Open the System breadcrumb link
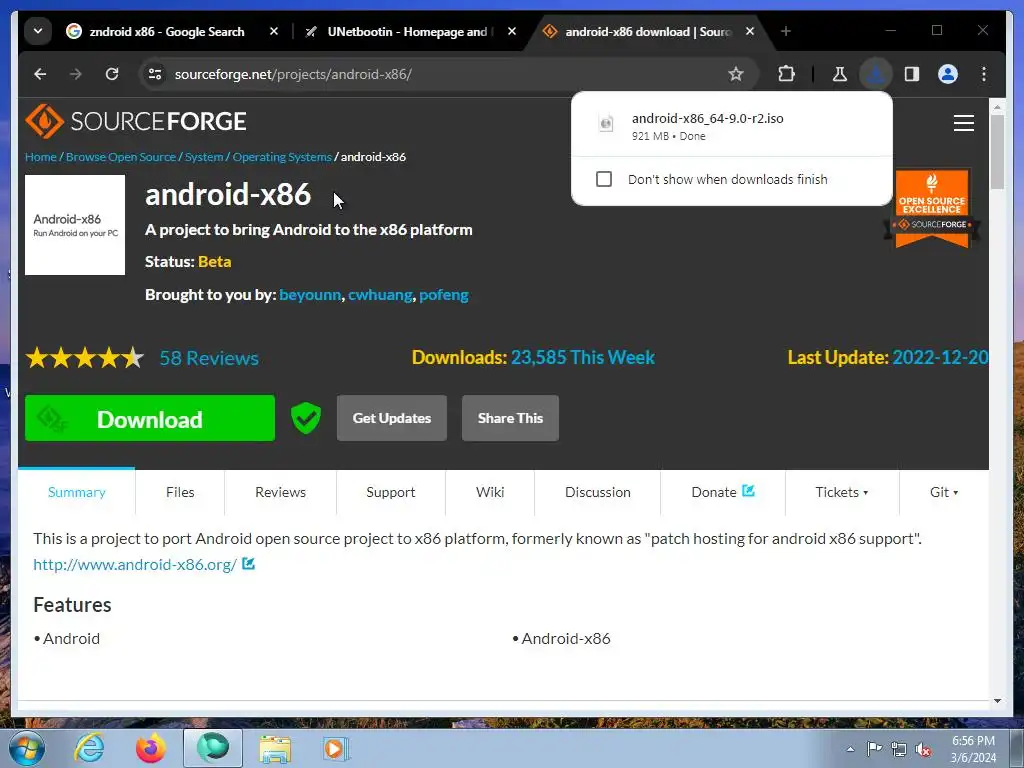Screen dimensions: 1024x768 (204, 157)
